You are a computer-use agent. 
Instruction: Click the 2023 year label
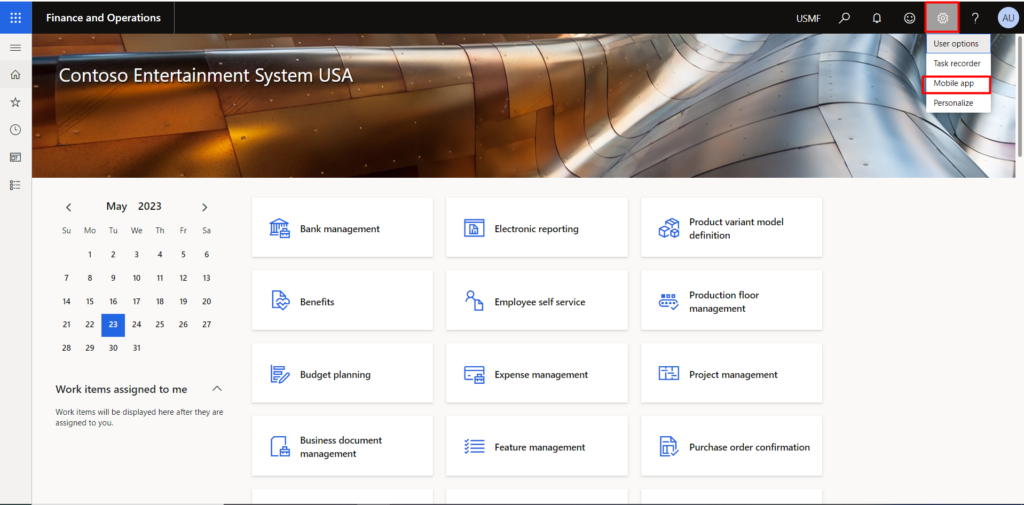tap(150, 206)
